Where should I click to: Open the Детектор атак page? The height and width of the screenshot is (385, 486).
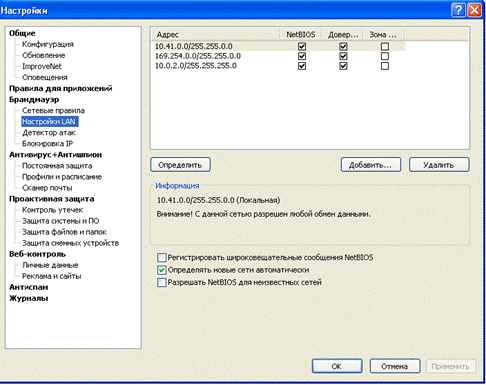pyautogui.click(x=49, y=132)
